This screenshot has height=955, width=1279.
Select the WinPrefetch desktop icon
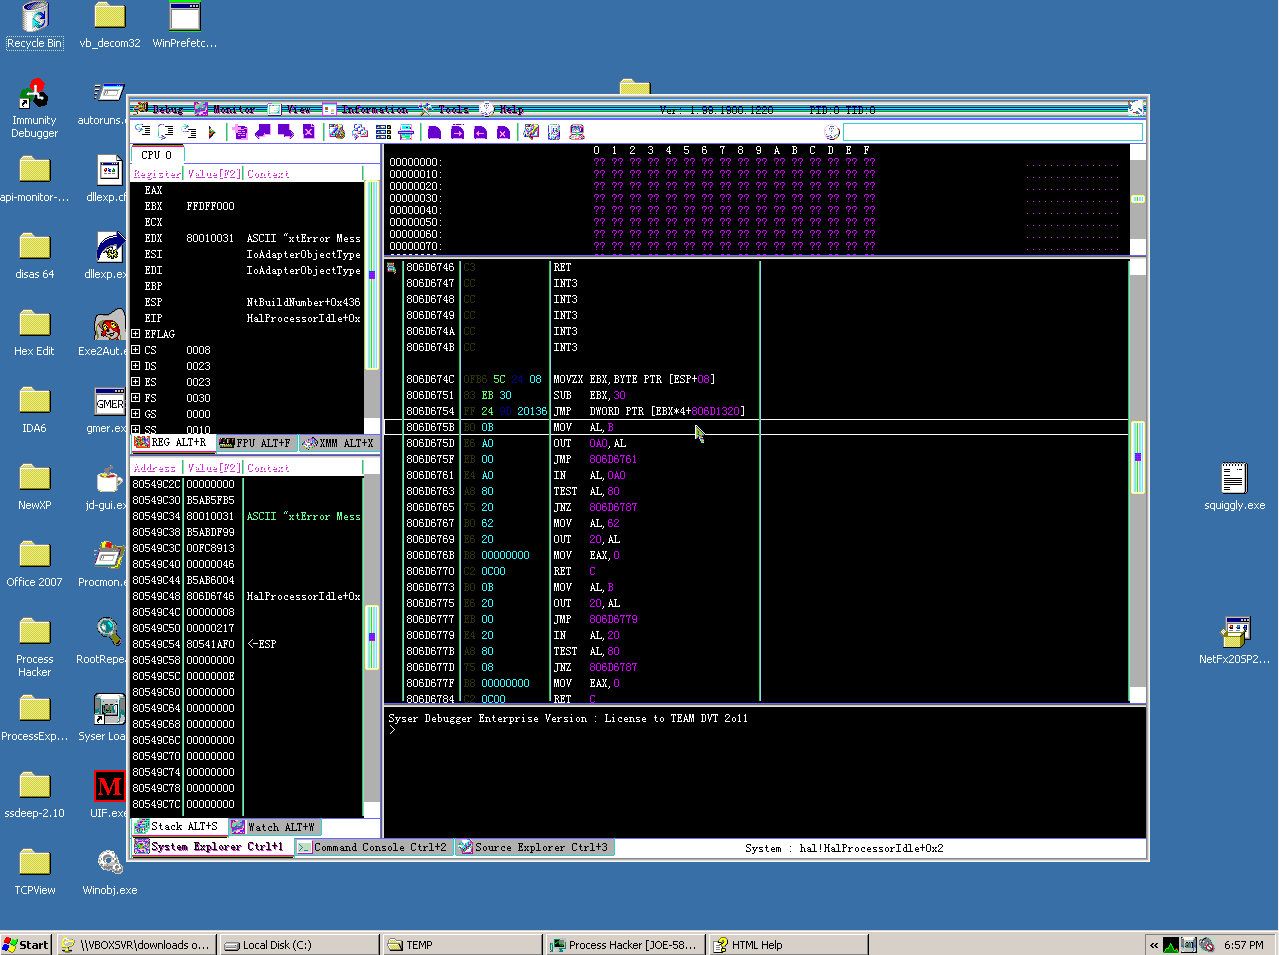pos(185,26)
